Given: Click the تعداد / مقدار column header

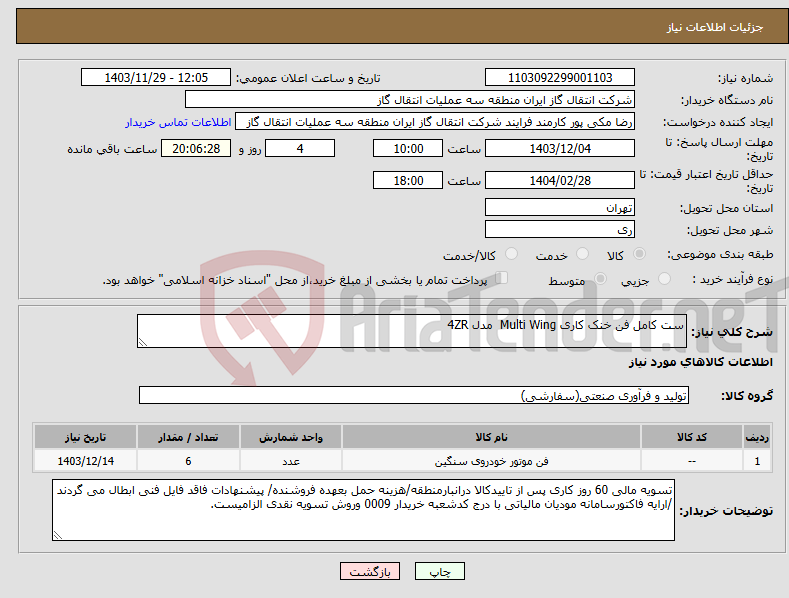Looking at the screenshot, I should pos(188,437).
